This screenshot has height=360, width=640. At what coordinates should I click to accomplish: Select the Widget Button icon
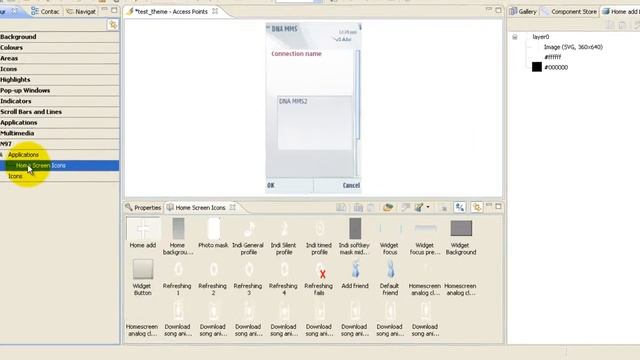click(142, 269)
